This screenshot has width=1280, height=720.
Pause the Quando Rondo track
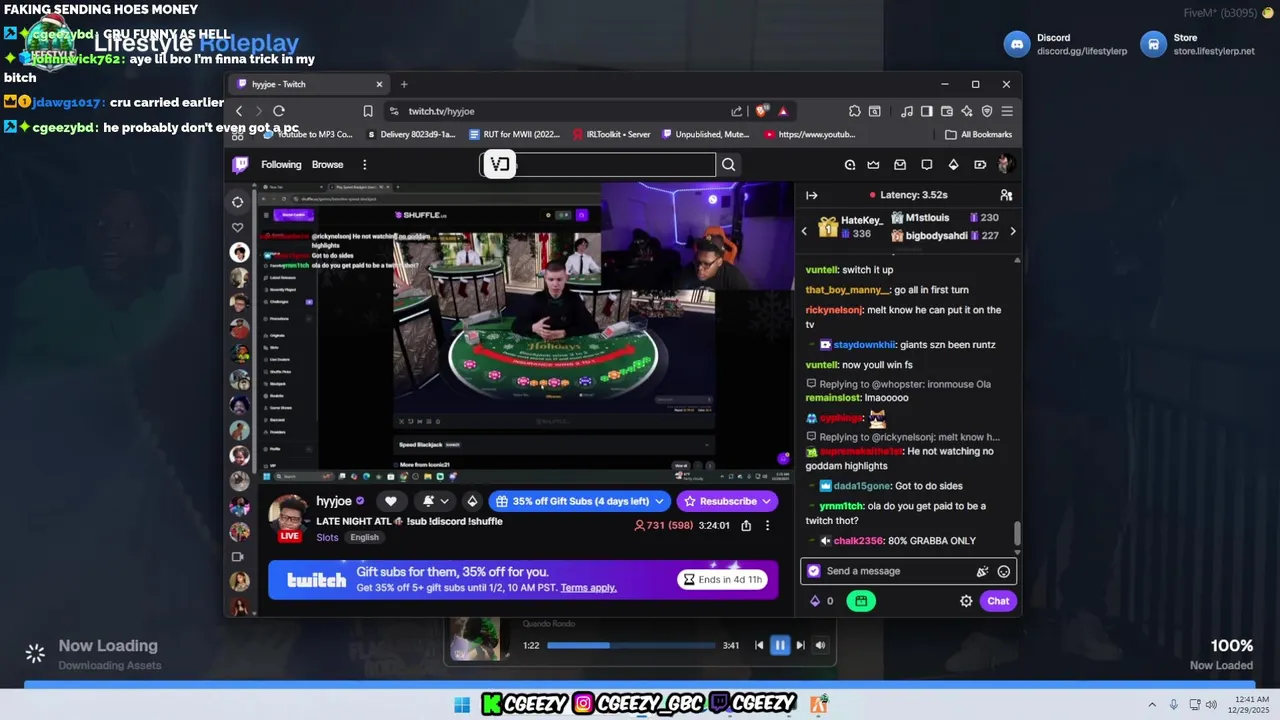click(780, 645)
